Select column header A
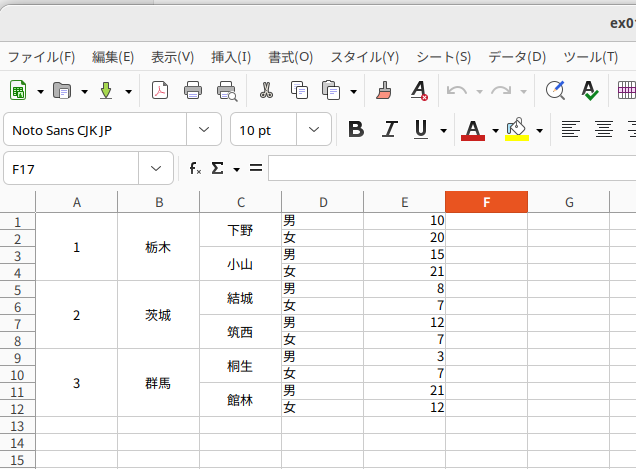Screen dimensions: 636x469 [77, 202]
